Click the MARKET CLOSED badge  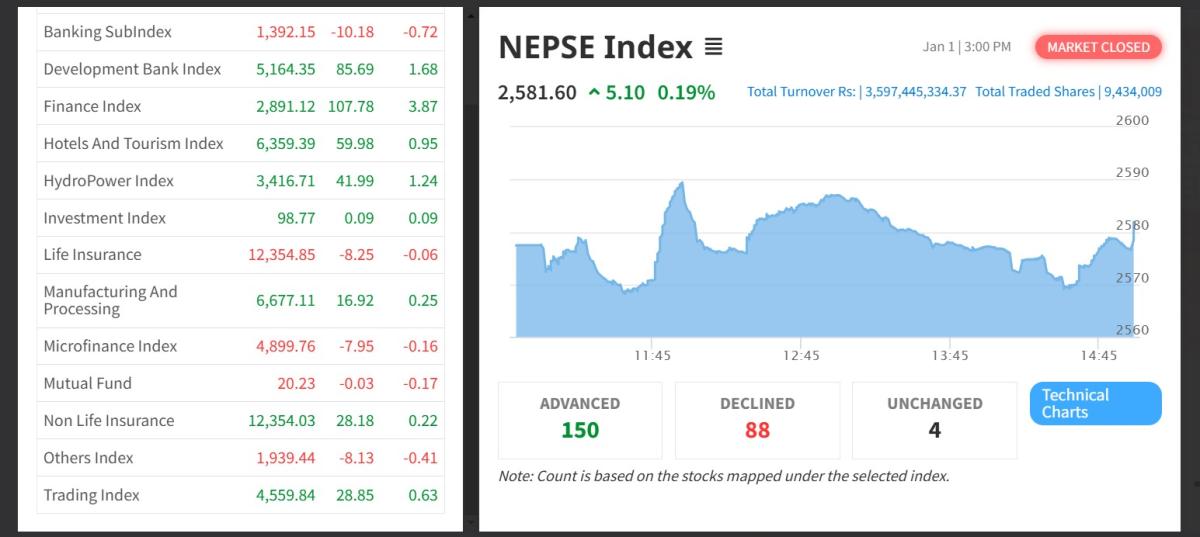[x=1098, y=47]
